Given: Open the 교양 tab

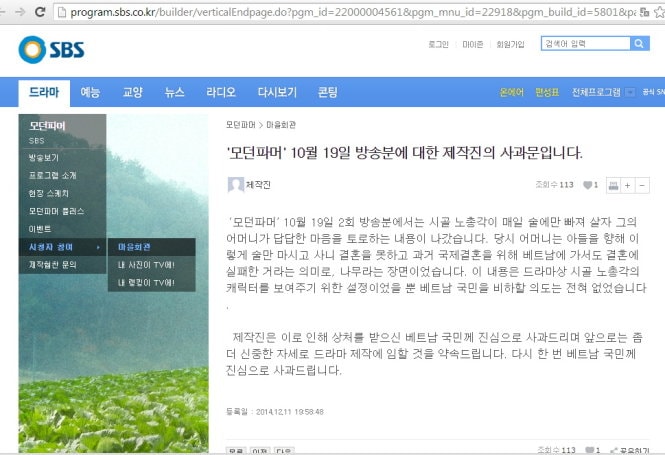Looking at the screenshot, I should (132, 92).
